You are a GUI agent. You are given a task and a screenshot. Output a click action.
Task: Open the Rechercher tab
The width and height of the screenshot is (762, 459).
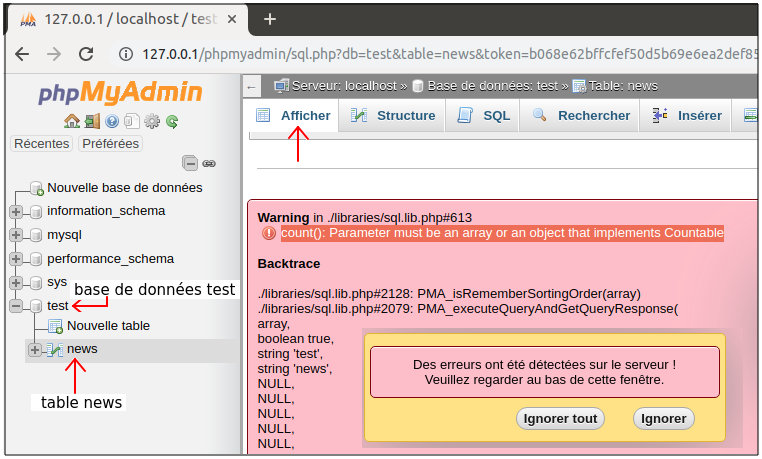[580, 116]
